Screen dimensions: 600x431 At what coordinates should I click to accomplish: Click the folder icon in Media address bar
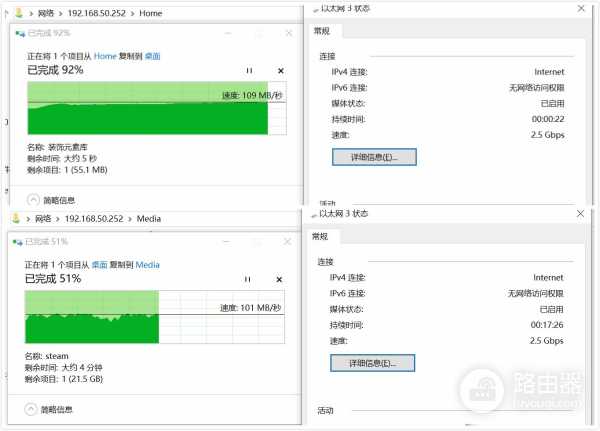[x=16, y=218]
